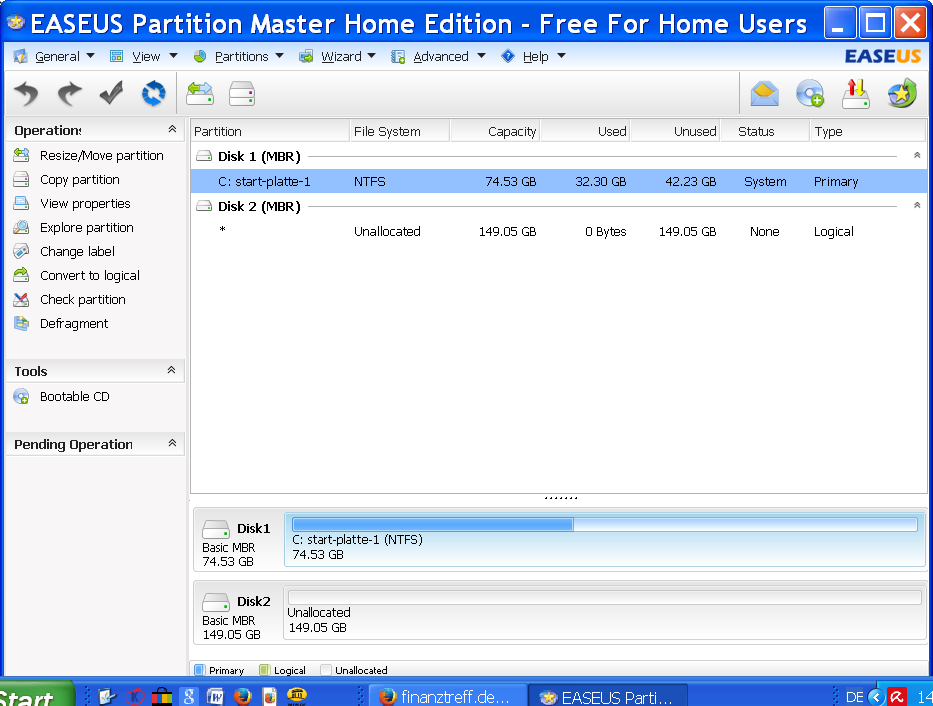Click the Primary legend color swatch
This screenshot has height=706, width=933.
(200, 670)
